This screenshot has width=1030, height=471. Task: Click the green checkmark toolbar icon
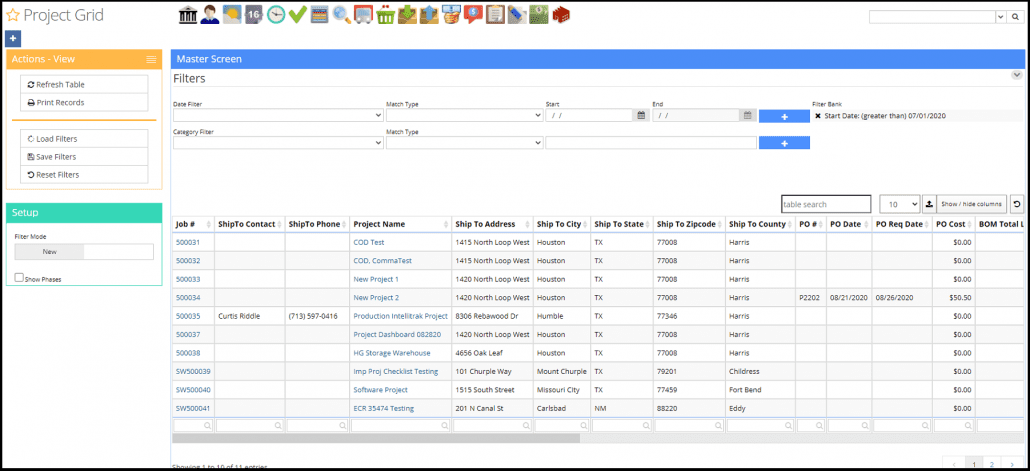point(297,15)
